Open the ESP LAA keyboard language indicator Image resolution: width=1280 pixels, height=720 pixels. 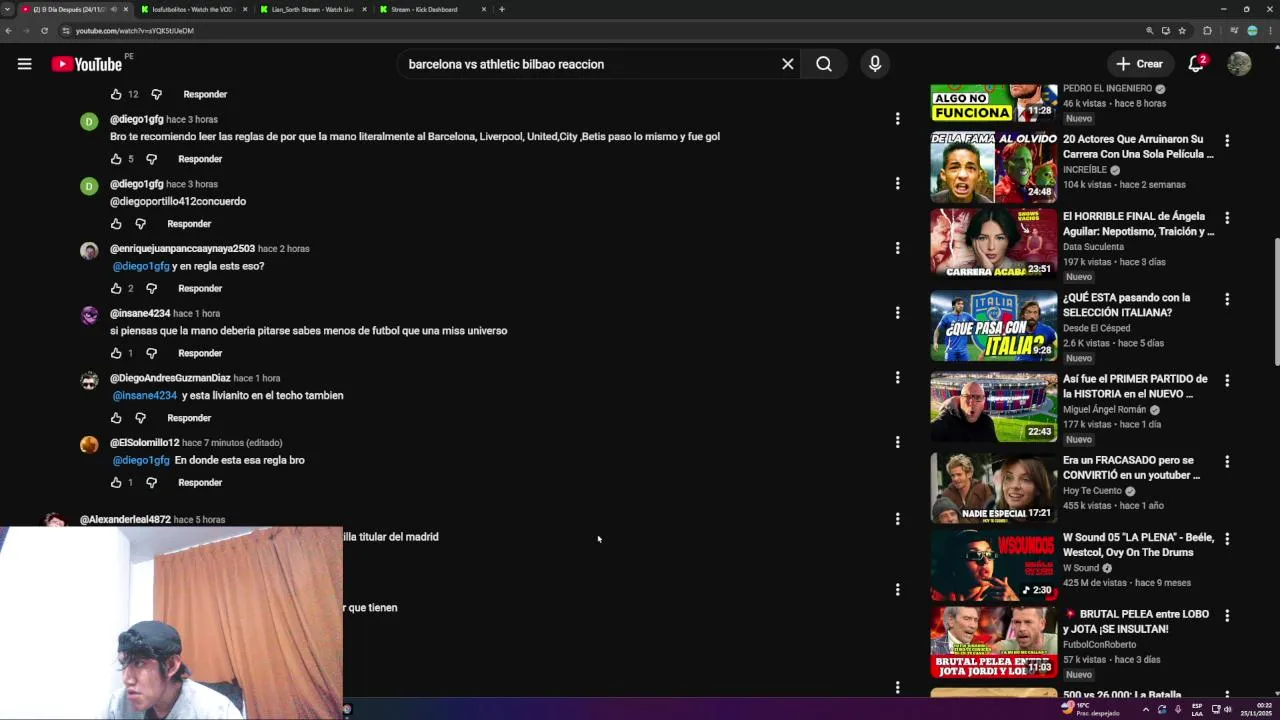(x=1198, y=709)
